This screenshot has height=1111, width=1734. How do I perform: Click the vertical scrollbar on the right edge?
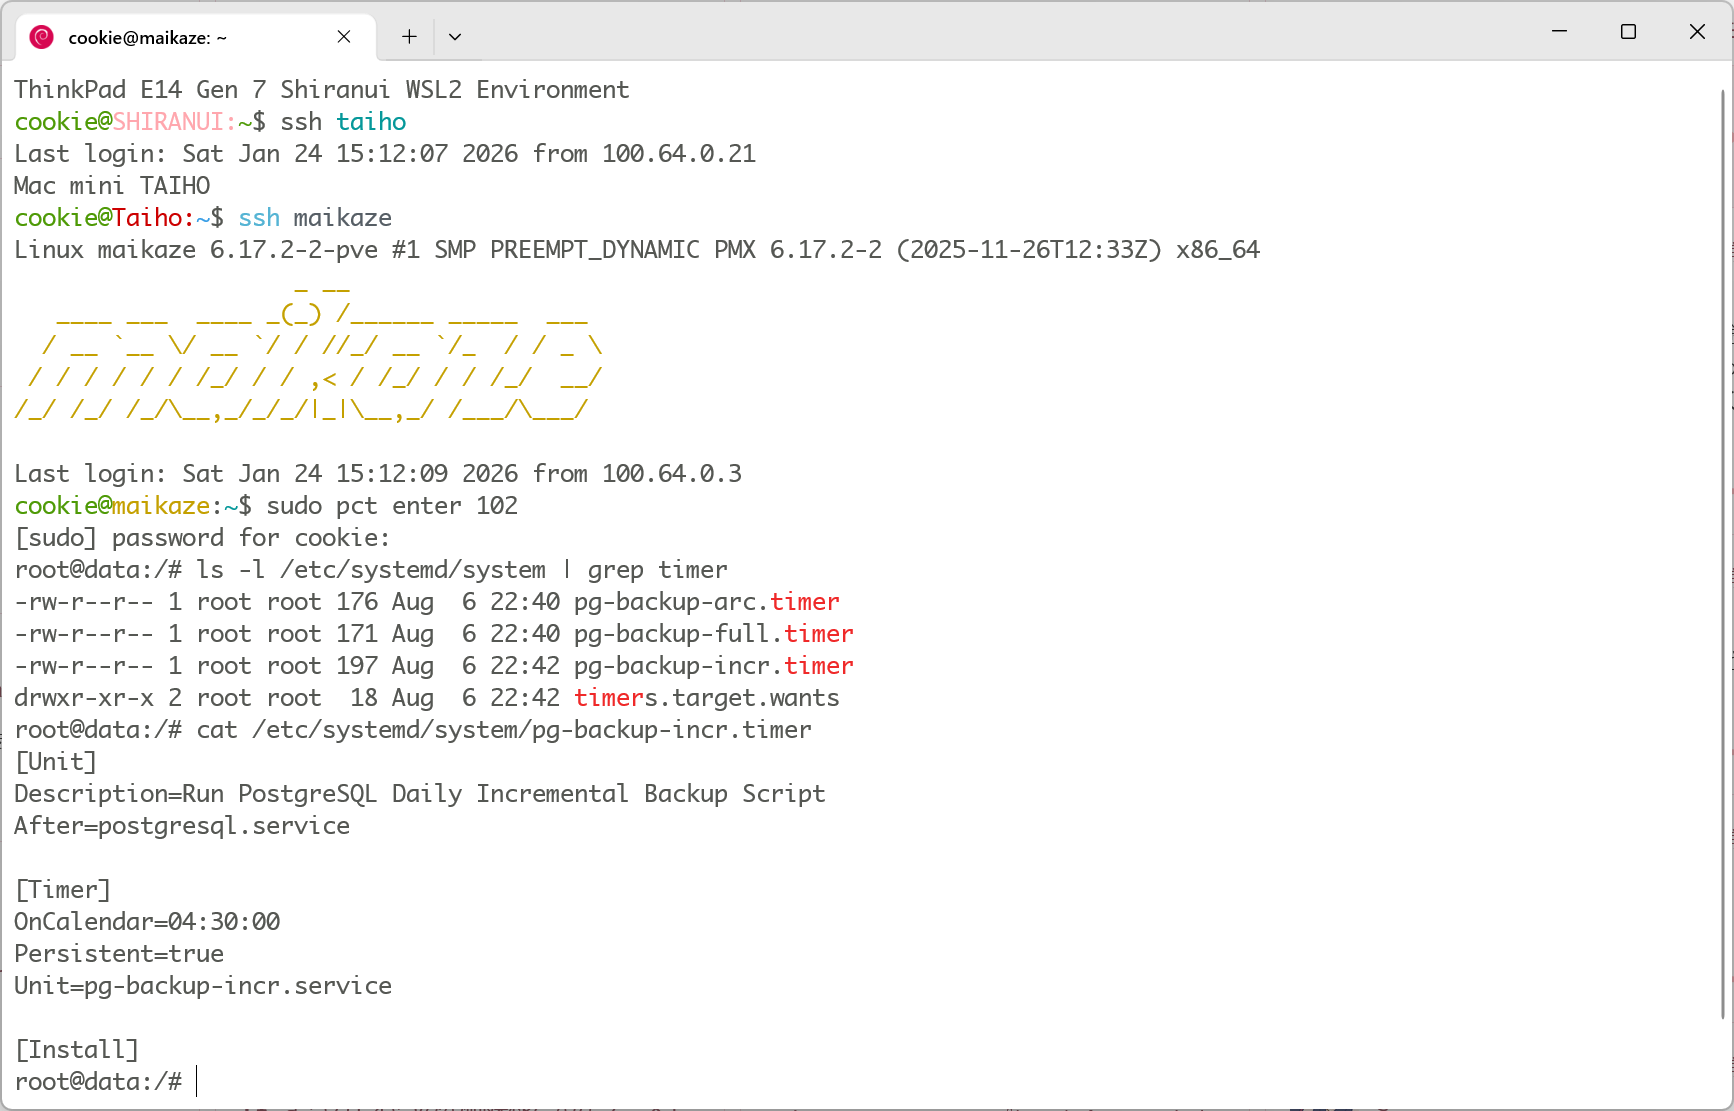point(1723,550)
